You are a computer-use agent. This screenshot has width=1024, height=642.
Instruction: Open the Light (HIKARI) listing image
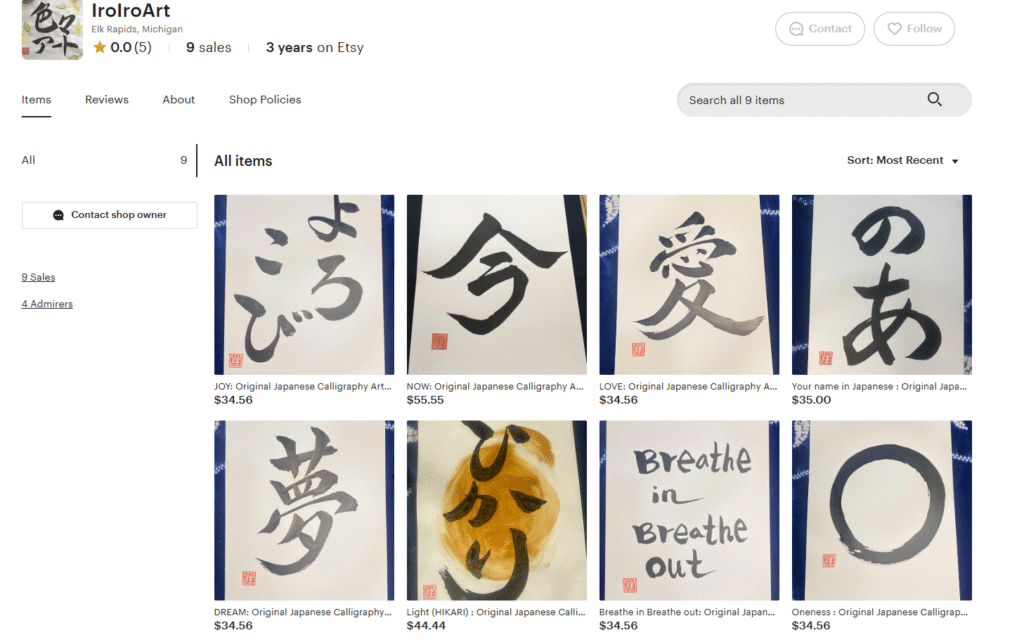496,510
